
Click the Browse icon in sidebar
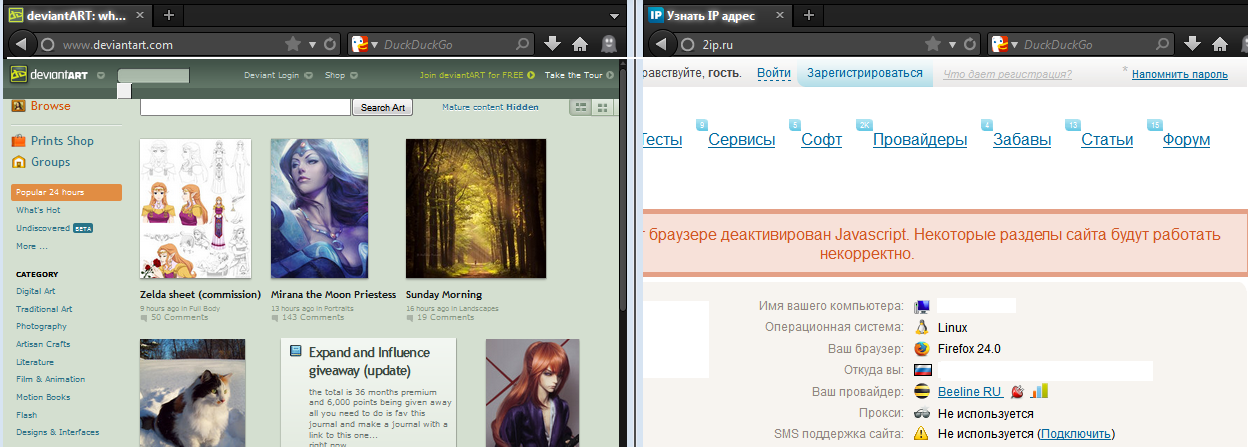pos(18,106)
